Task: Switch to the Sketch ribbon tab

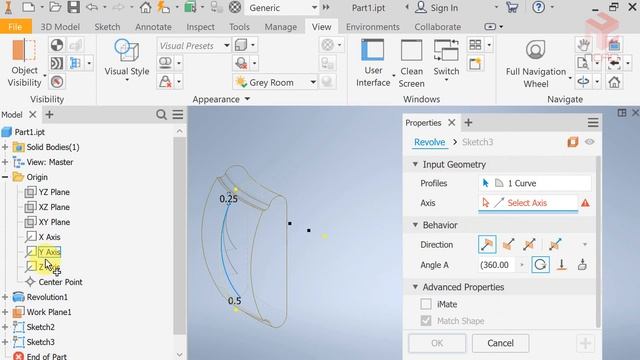Action: [107, 27]
